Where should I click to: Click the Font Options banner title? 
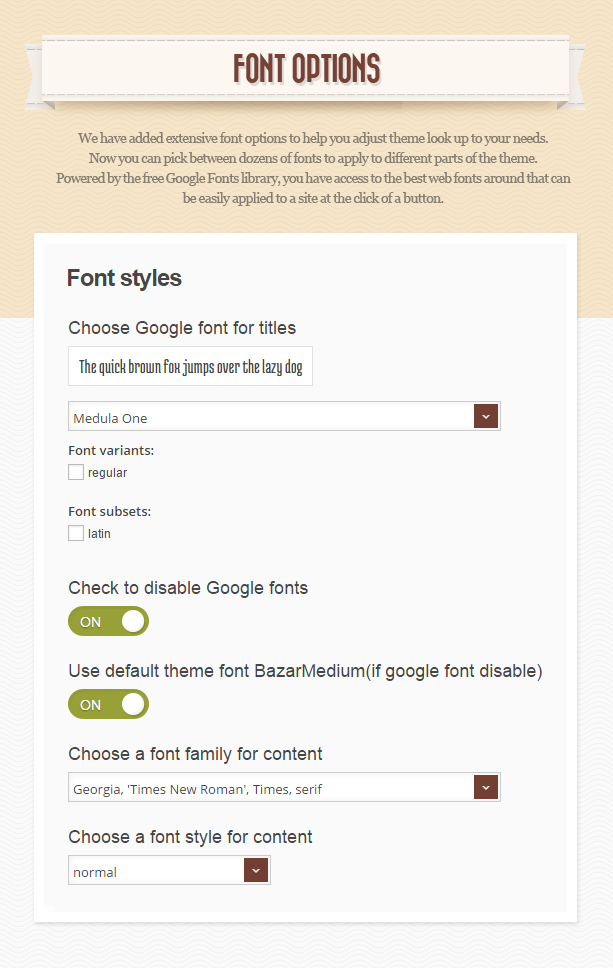tap(307, 68)
